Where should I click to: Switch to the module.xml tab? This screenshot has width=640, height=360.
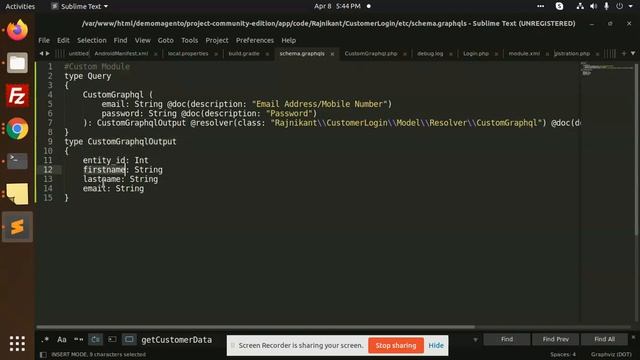click(x=524, y=53)
